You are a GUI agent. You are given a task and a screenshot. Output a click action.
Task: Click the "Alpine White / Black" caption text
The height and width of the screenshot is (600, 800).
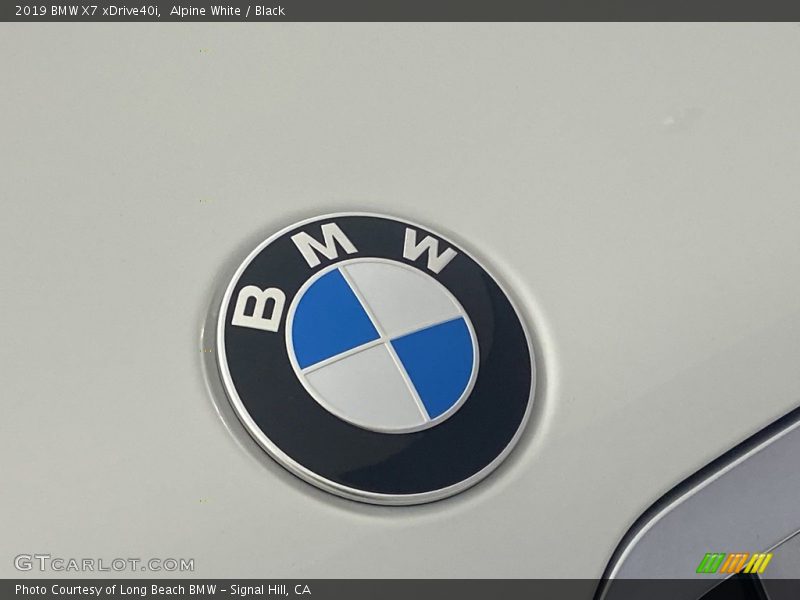click(x=228, y=11)
